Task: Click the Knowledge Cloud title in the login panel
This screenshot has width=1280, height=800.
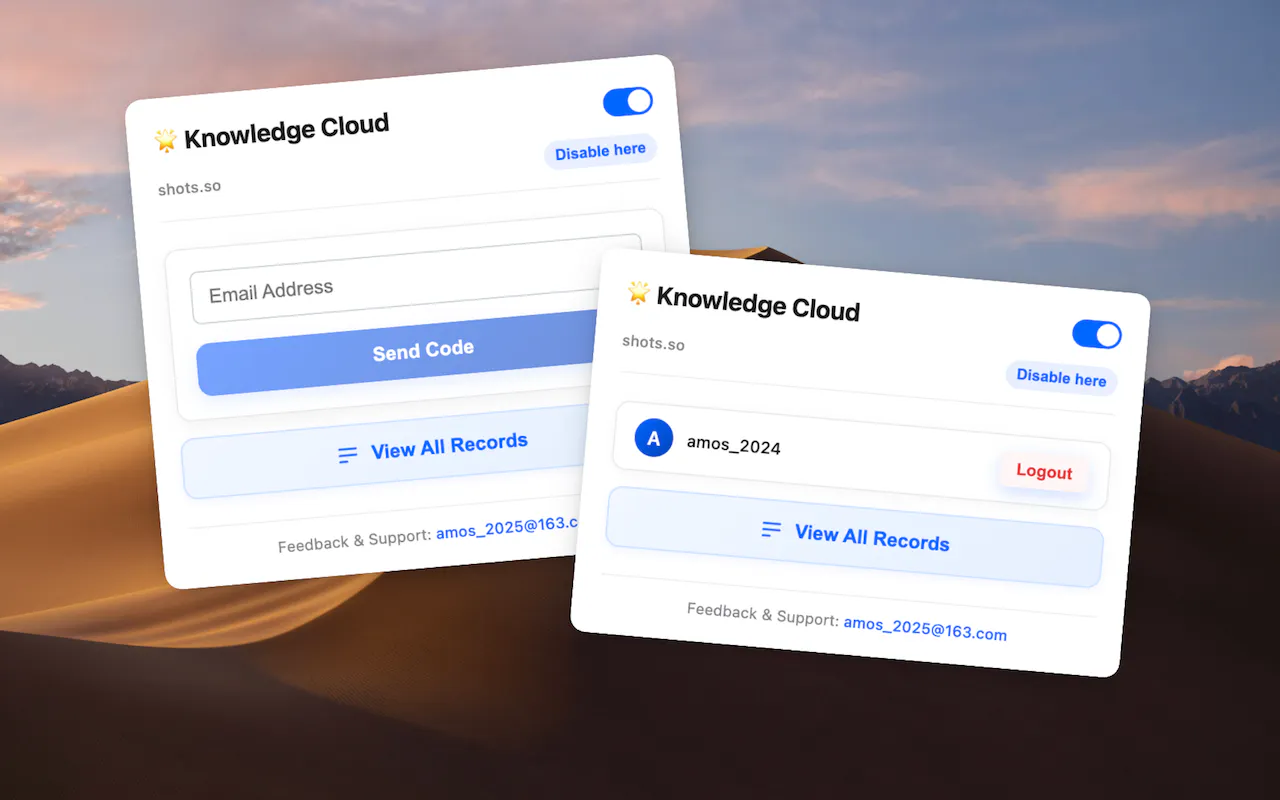Action: pos(286,131)
